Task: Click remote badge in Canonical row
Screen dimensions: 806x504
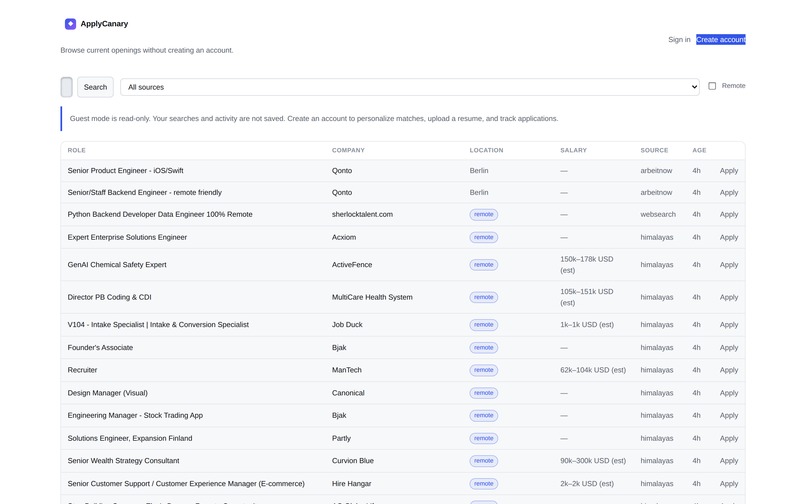Action: 483,393
